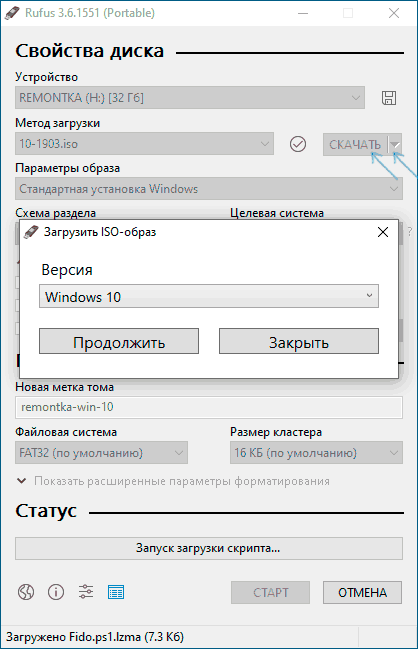Open application settings sliders icon
This screenshot has height=649, width=418.
coord(86,592)
